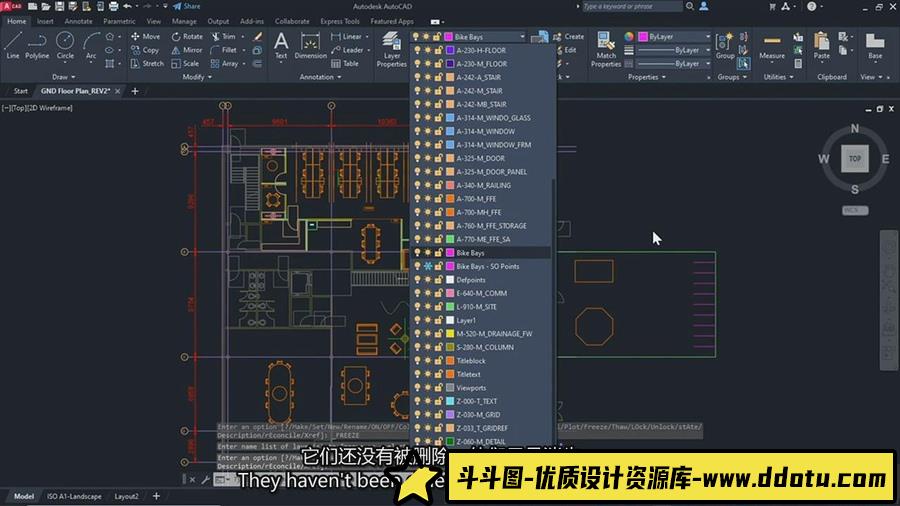Activate the Copy command
The image size is (900, 506).
(145, 50)
